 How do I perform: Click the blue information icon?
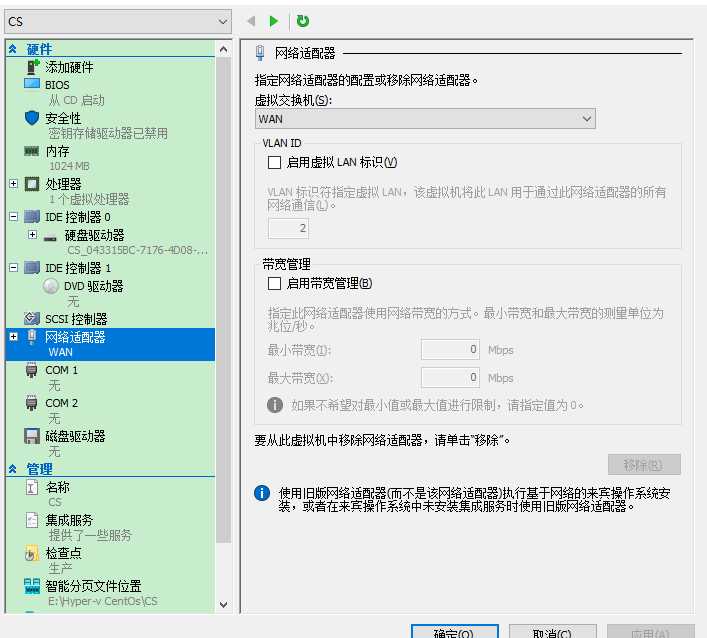[262, 493]
